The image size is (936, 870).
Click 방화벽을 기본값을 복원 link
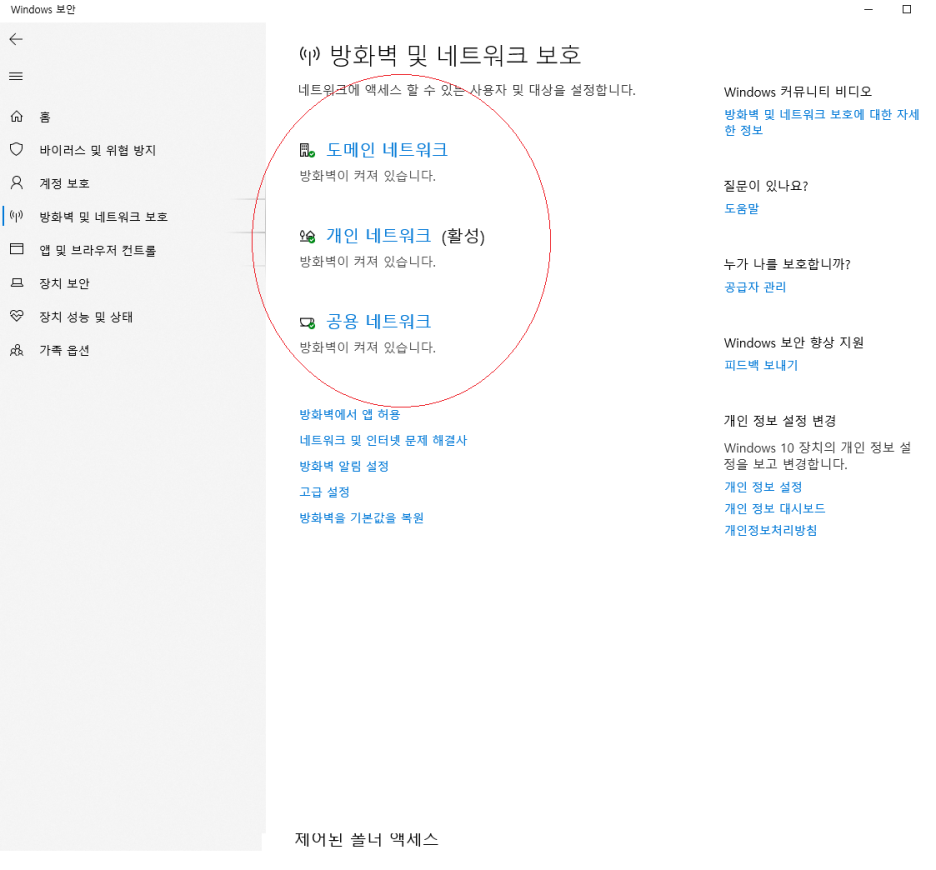[362, 518]
